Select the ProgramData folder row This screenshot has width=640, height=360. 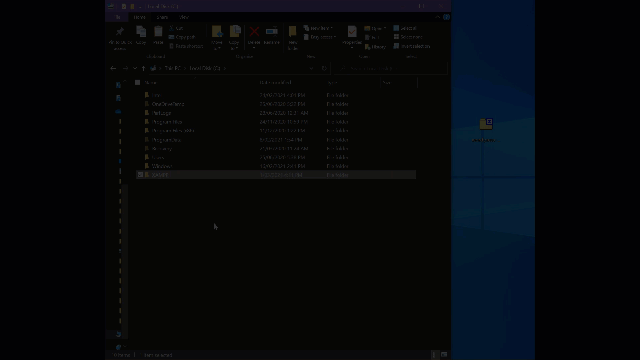click(276, 140)
